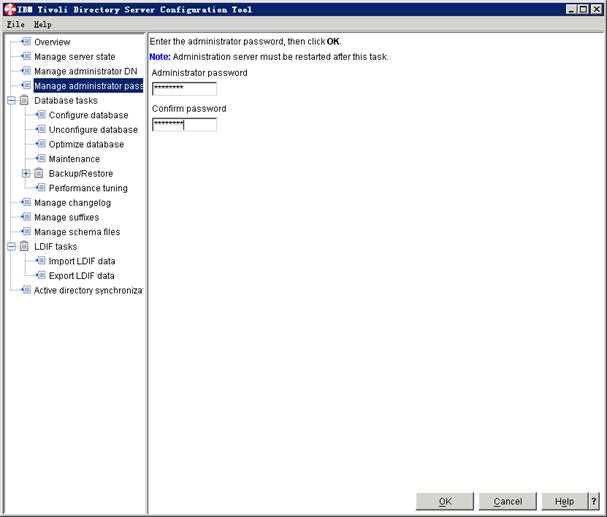
Task: Click the LDIF tasks folder icon
Action: [24, 246]
